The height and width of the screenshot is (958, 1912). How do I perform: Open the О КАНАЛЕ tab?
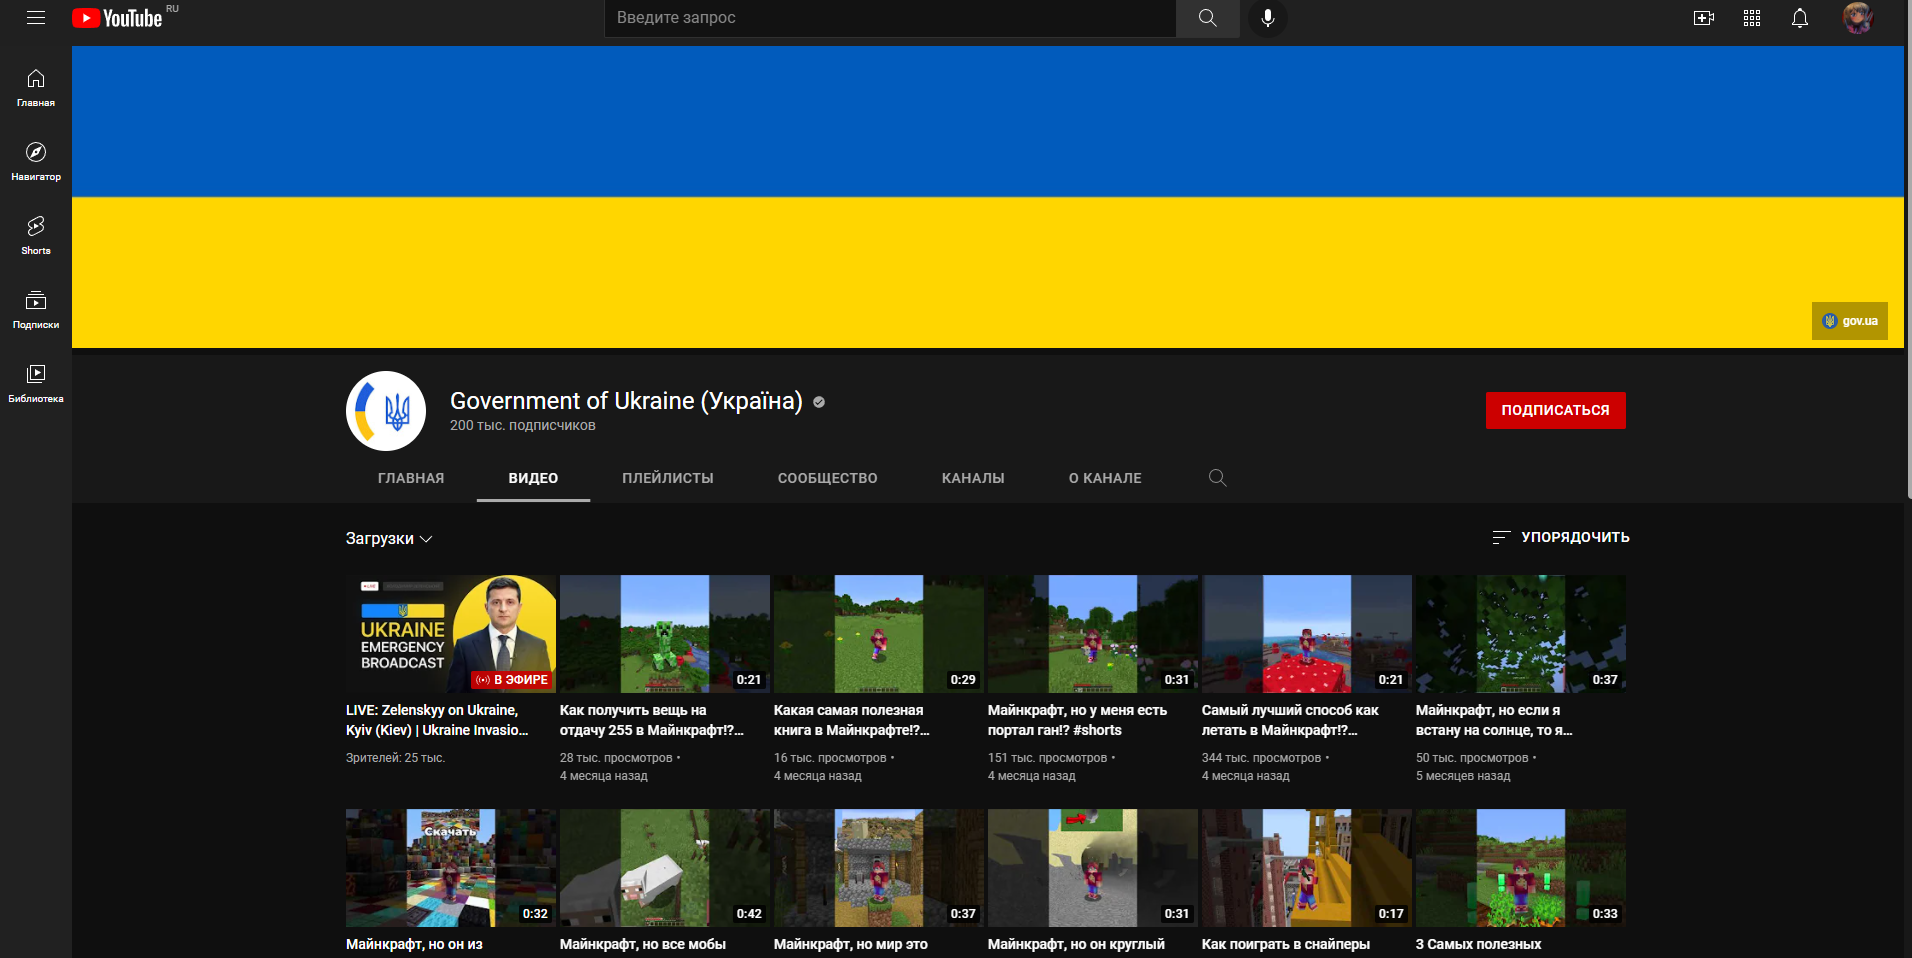1105,478
